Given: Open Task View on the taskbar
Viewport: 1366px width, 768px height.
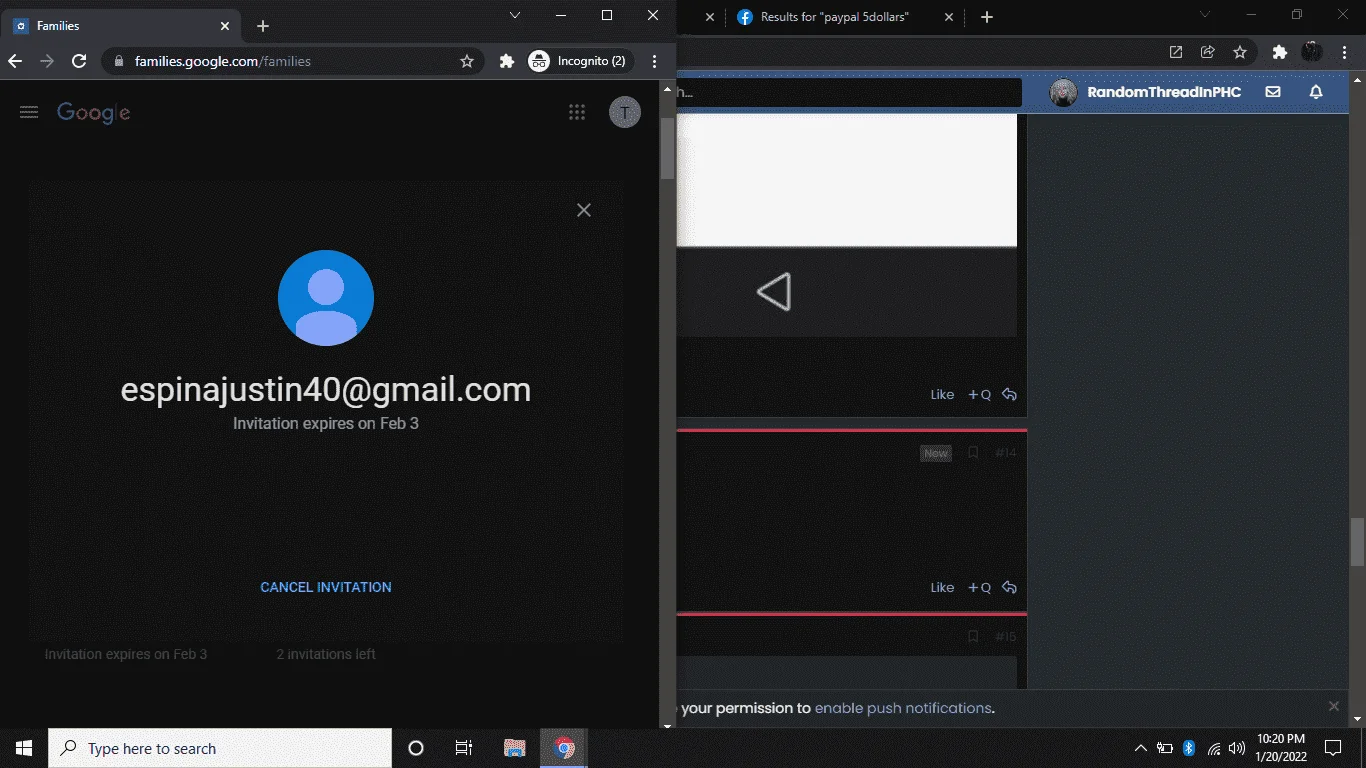Looking at the screenshot, I should coord(464,748).
